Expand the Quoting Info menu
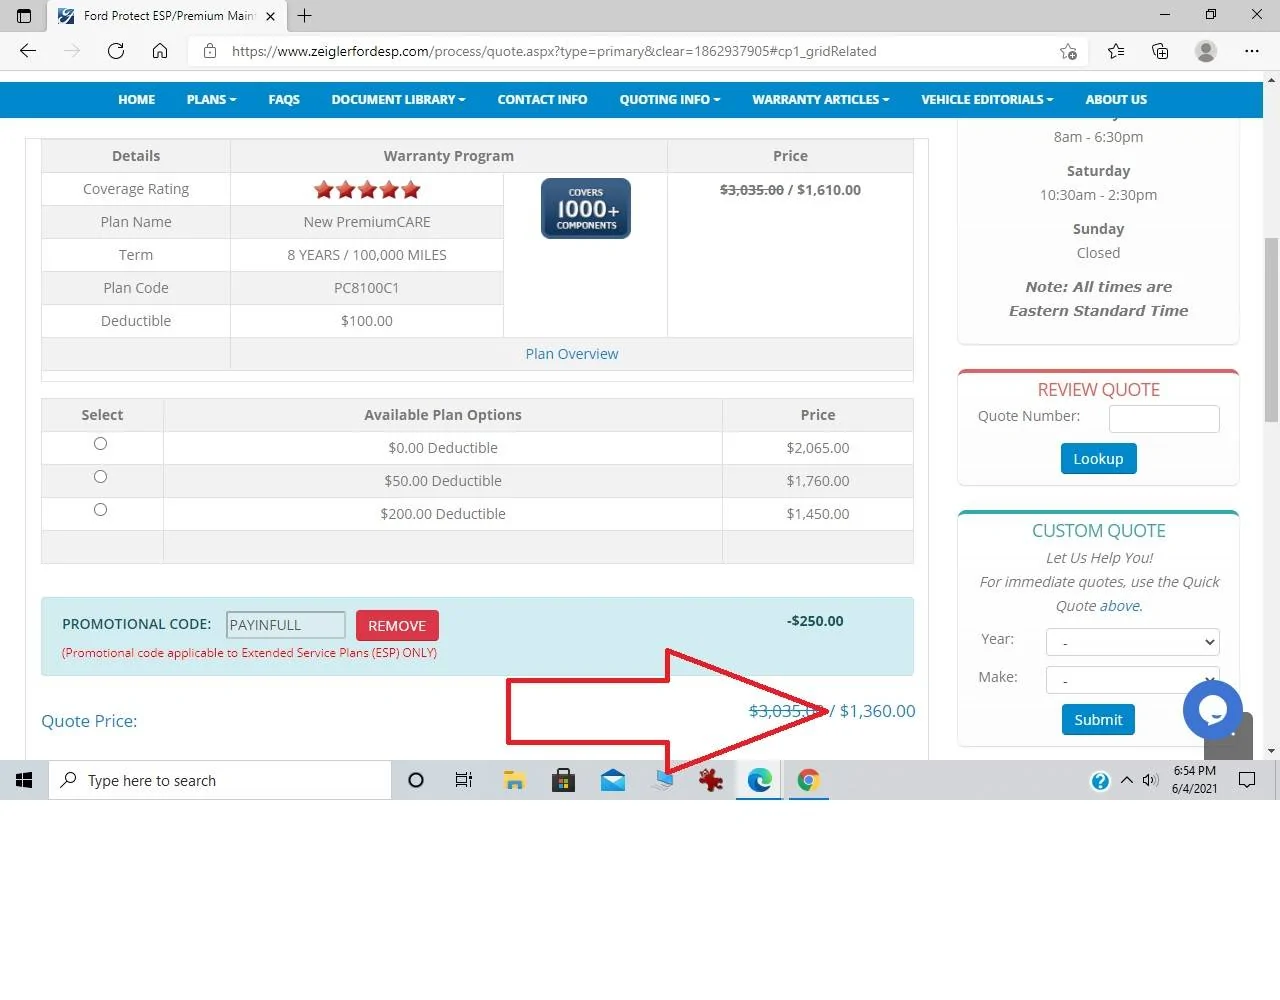 [x=670, y=100]
